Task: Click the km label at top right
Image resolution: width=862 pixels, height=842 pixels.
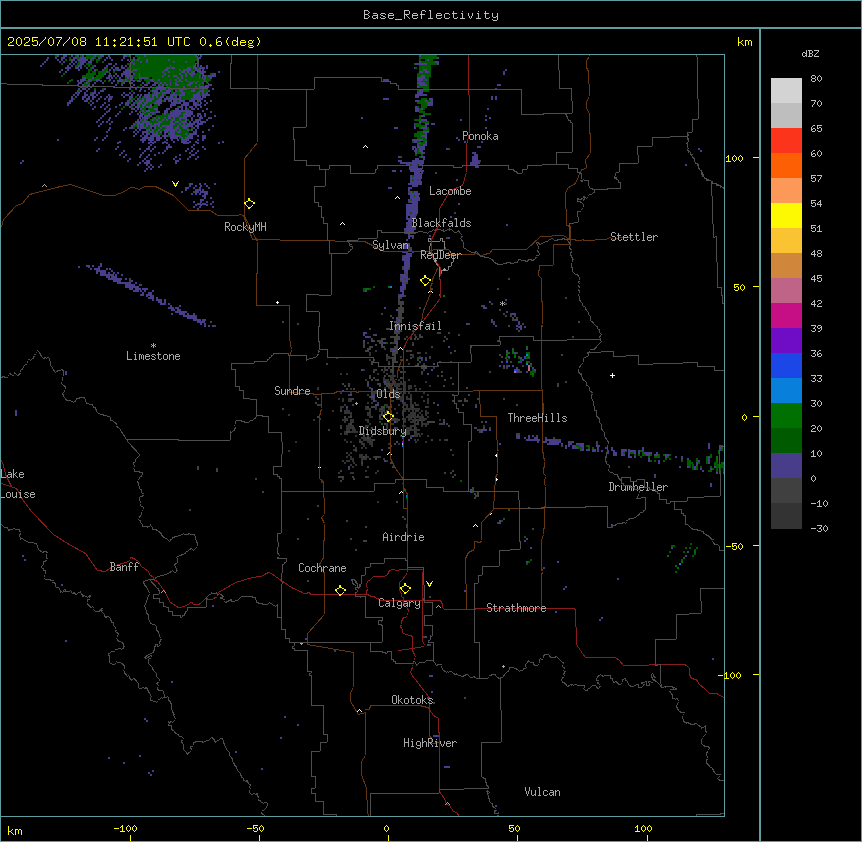Action: [745, 42]
